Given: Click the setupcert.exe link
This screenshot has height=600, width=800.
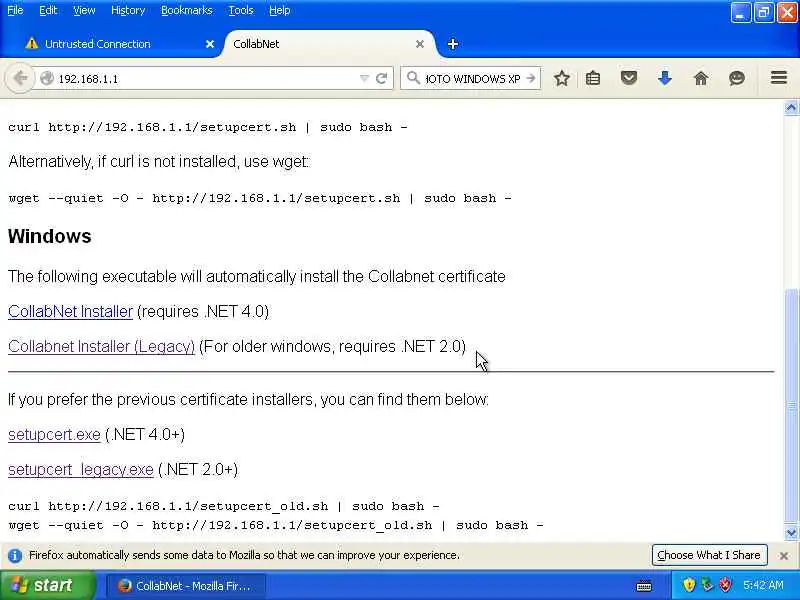Looking at the screenshot, I should (x=54, y=434).
